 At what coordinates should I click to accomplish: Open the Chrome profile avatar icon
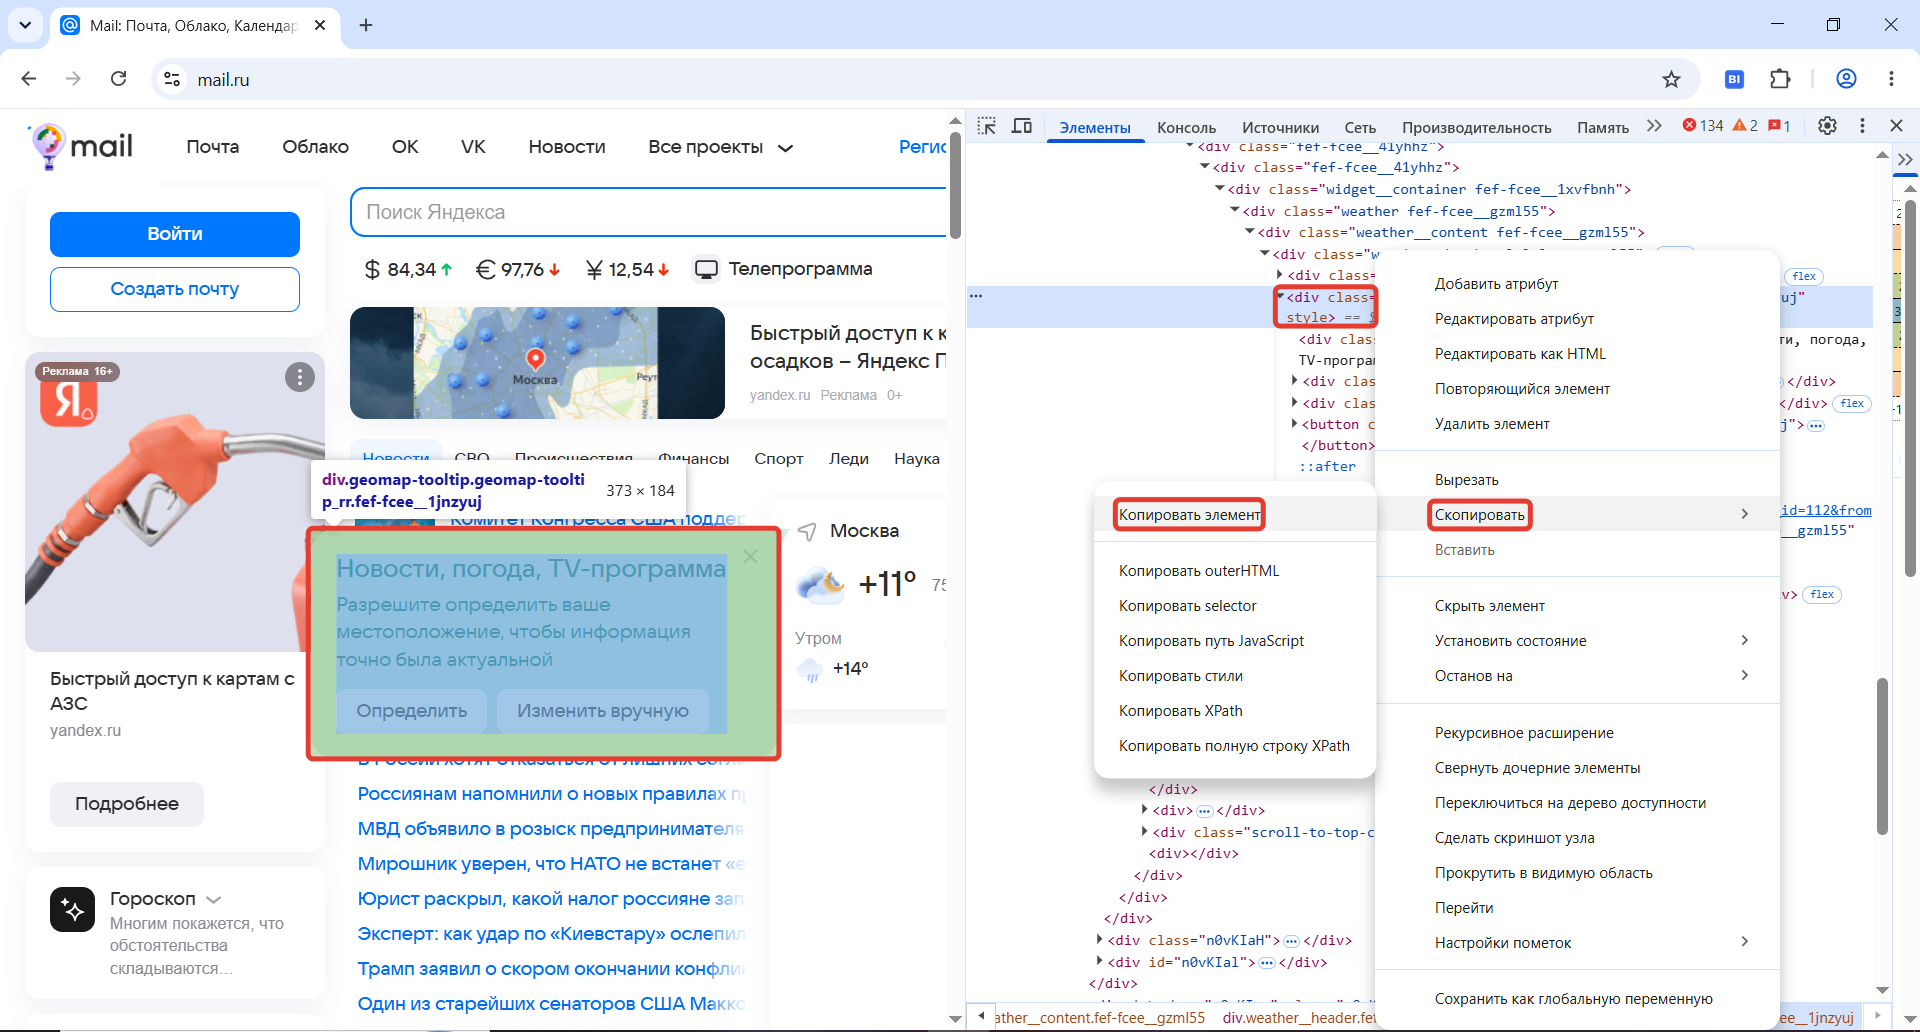coord(1846,79)
